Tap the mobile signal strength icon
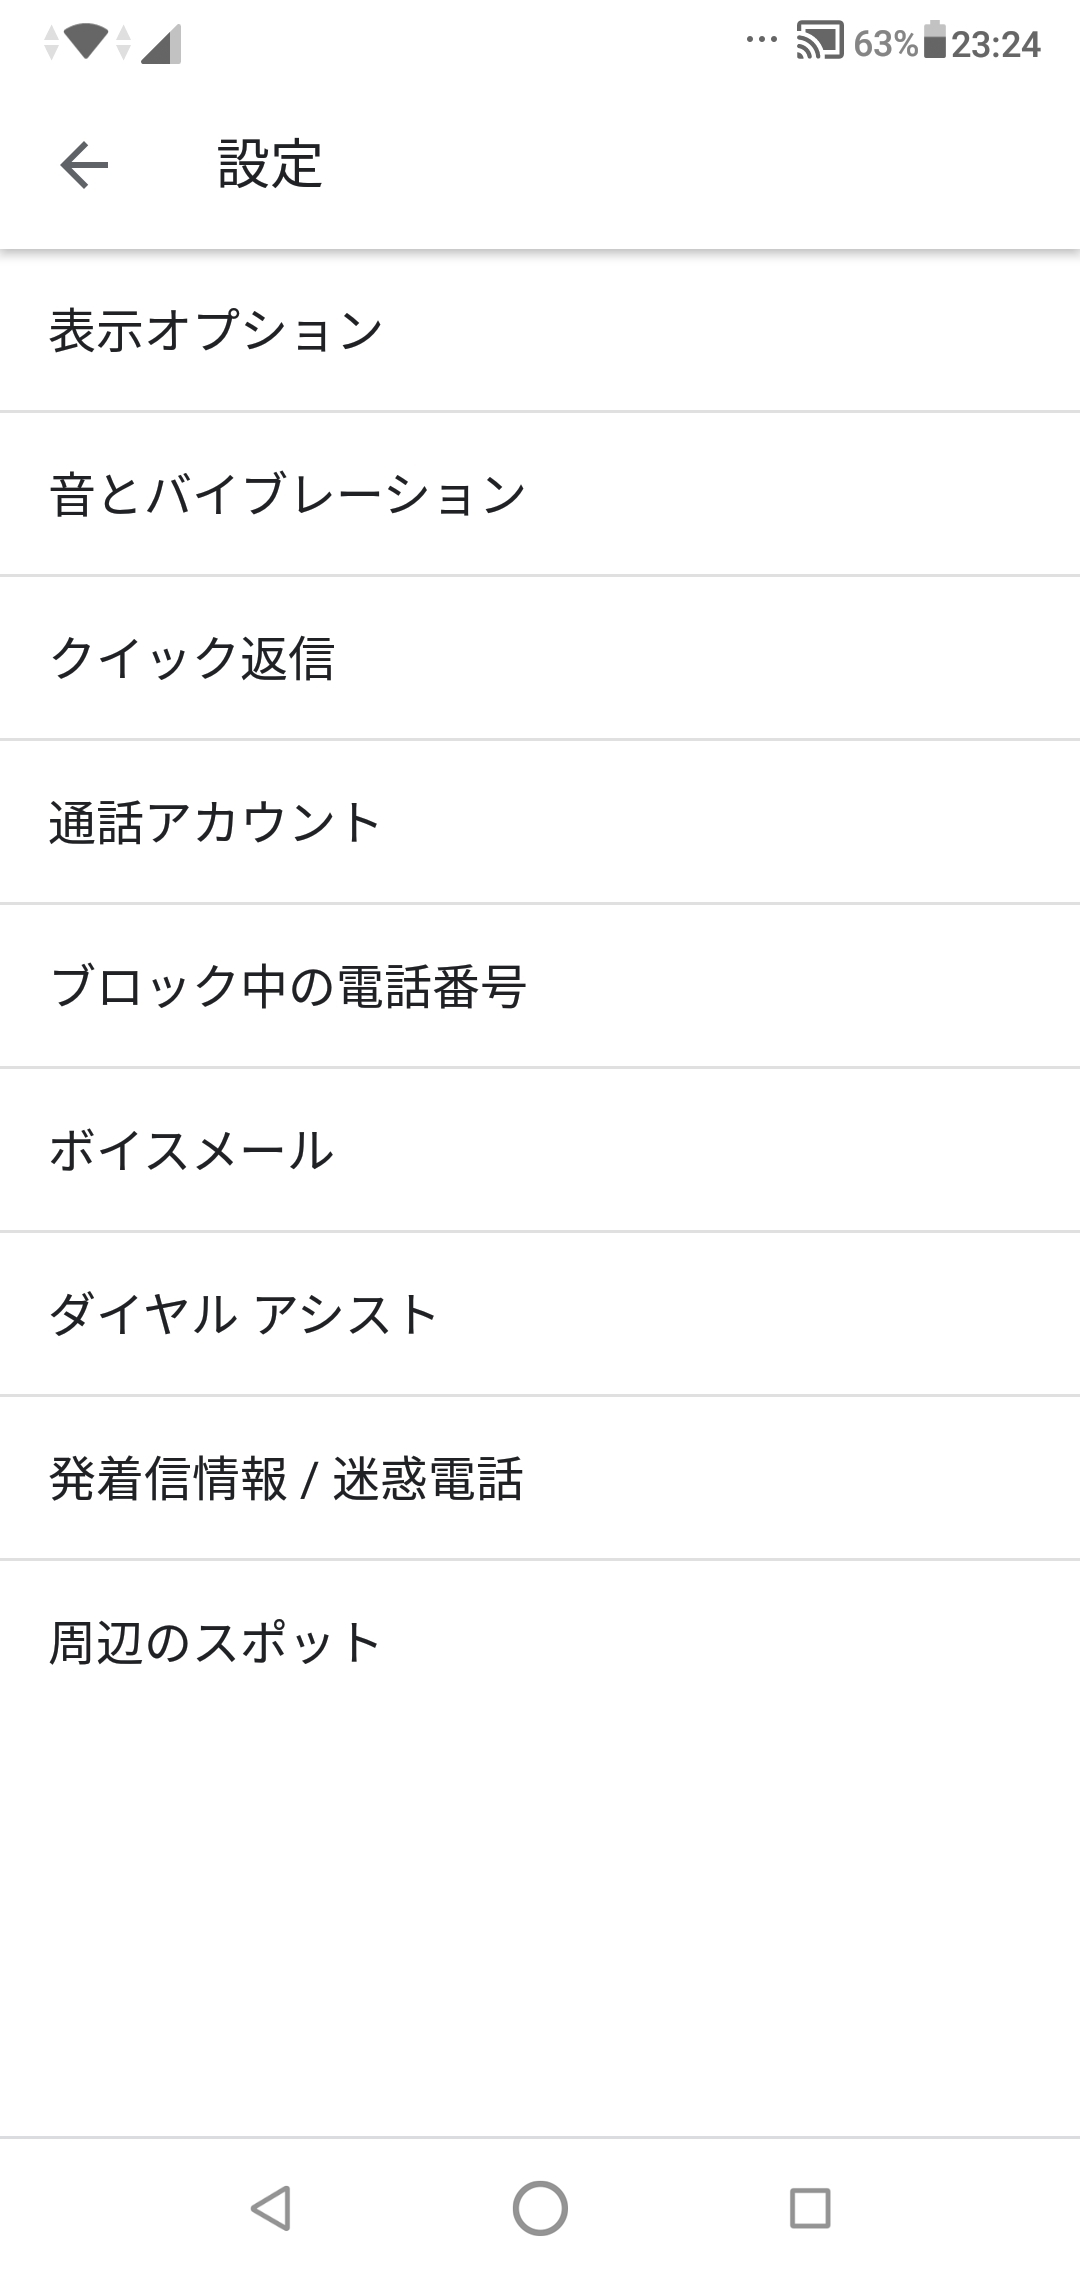 coord(161,45)
